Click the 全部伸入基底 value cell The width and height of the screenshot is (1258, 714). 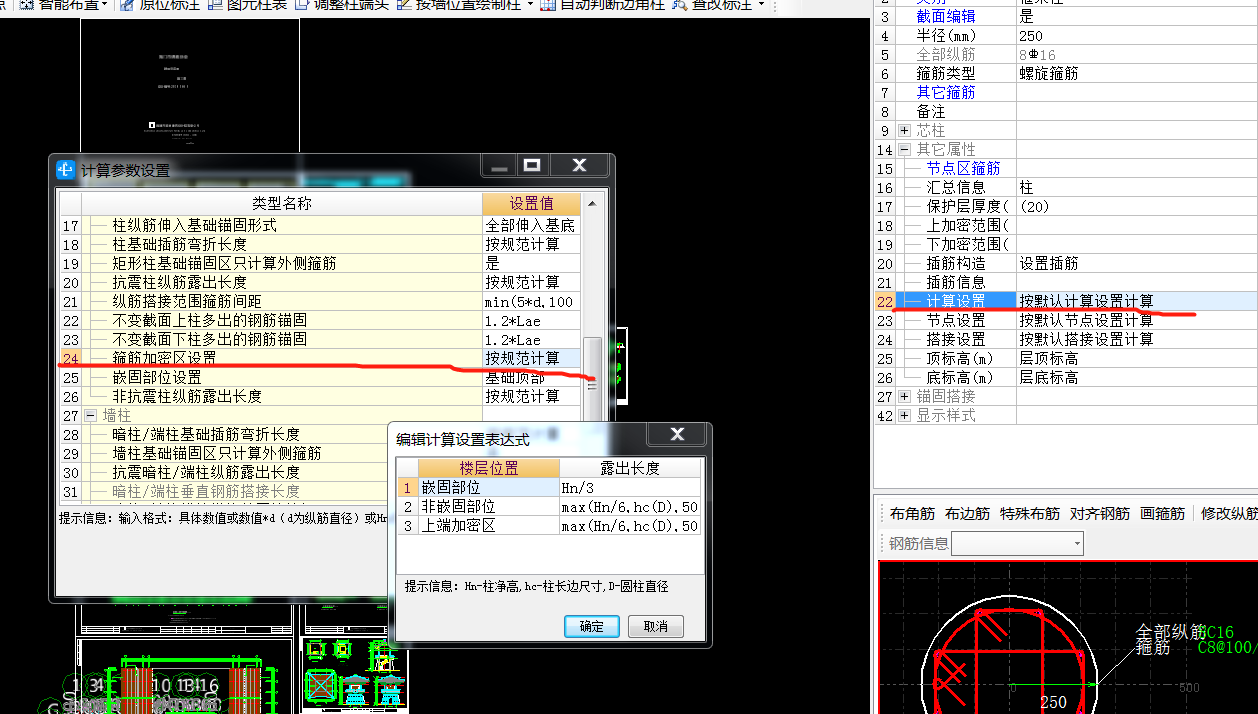pos(531,225)
